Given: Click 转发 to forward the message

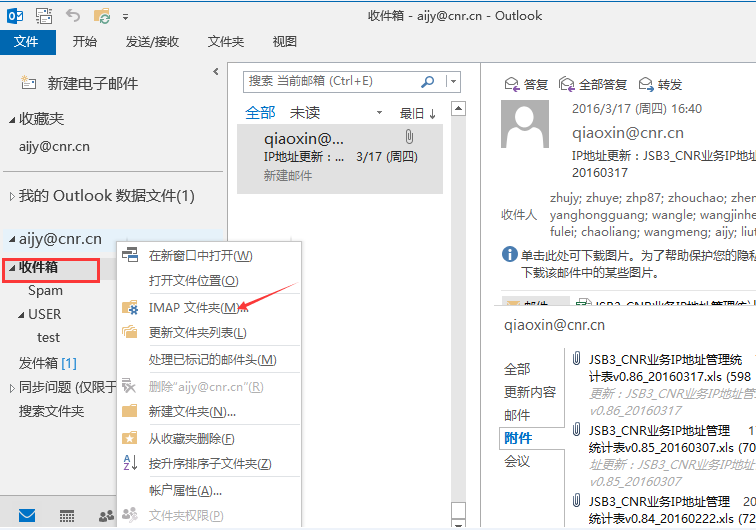Looking at the screenshot, I should [660, 85].
